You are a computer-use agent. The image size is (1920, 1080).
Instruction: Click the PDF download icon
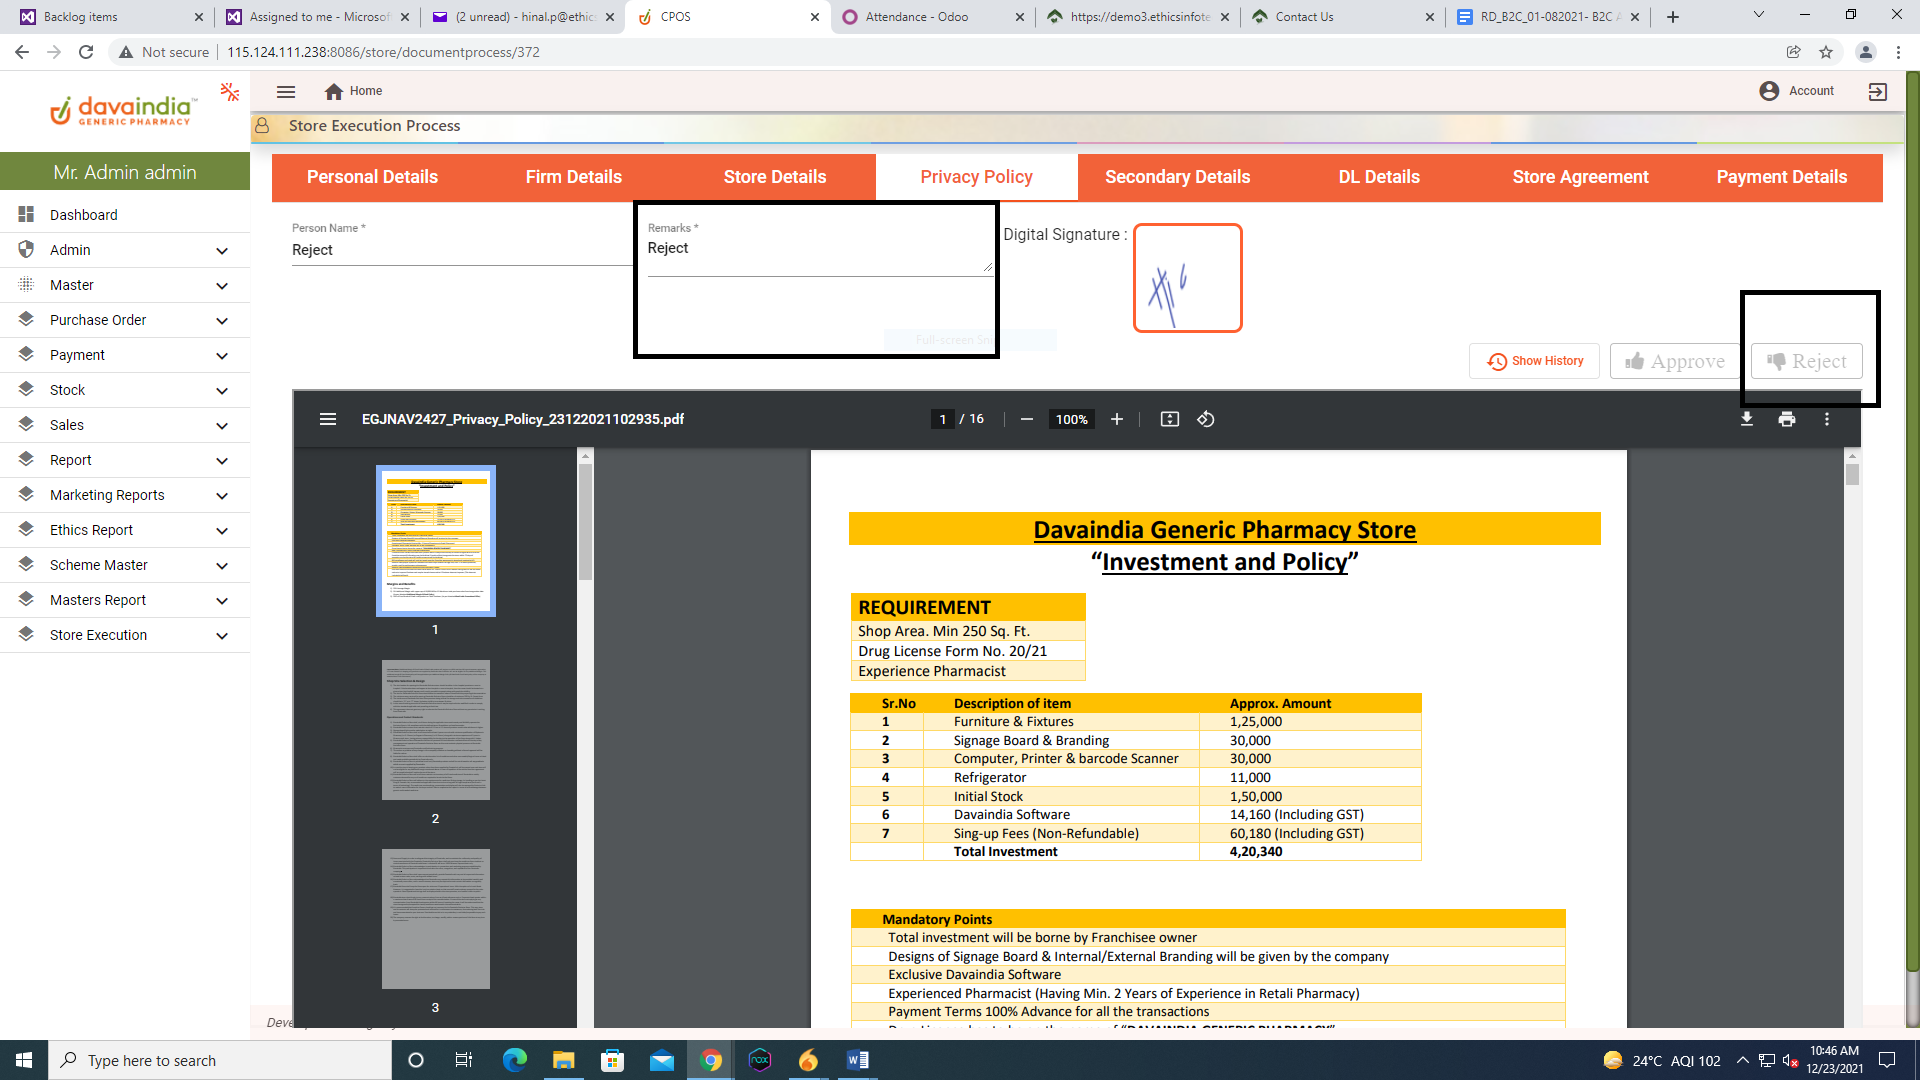(x=1747, y=419)
